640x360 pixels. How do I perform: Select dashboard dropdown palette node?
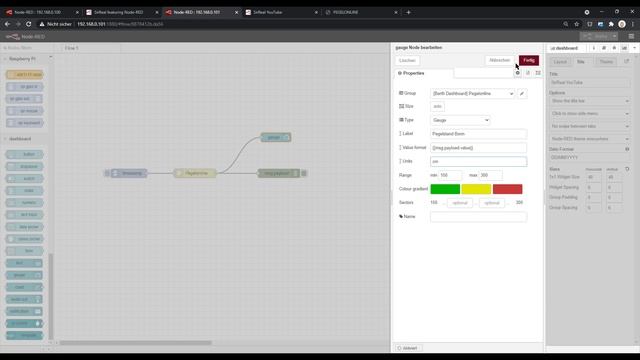24,167
